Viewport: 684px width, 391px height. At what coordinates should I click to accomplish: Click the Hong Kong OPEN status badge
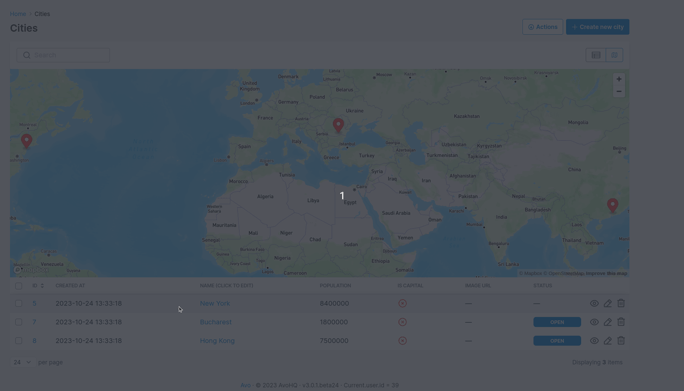557,341
